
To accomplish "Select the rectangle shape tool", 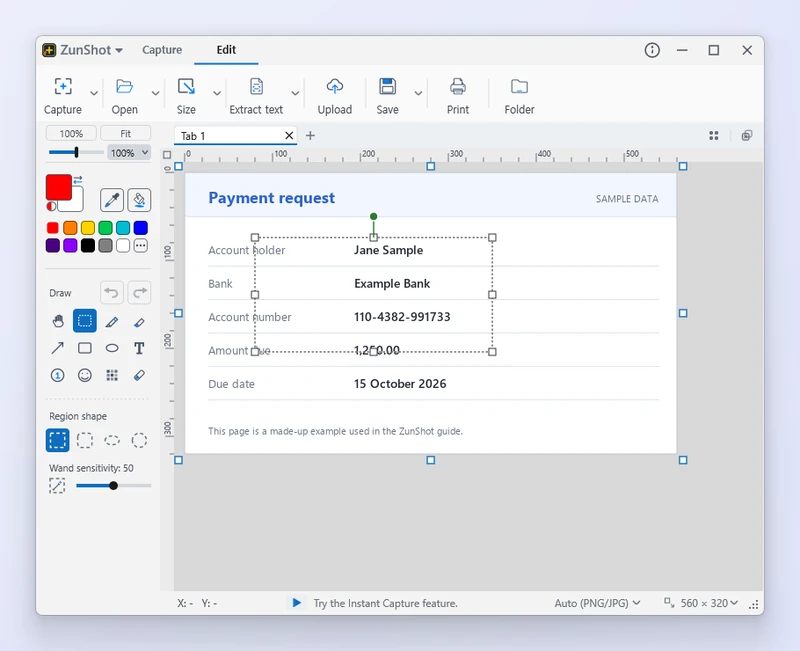I will click(85, 348).
